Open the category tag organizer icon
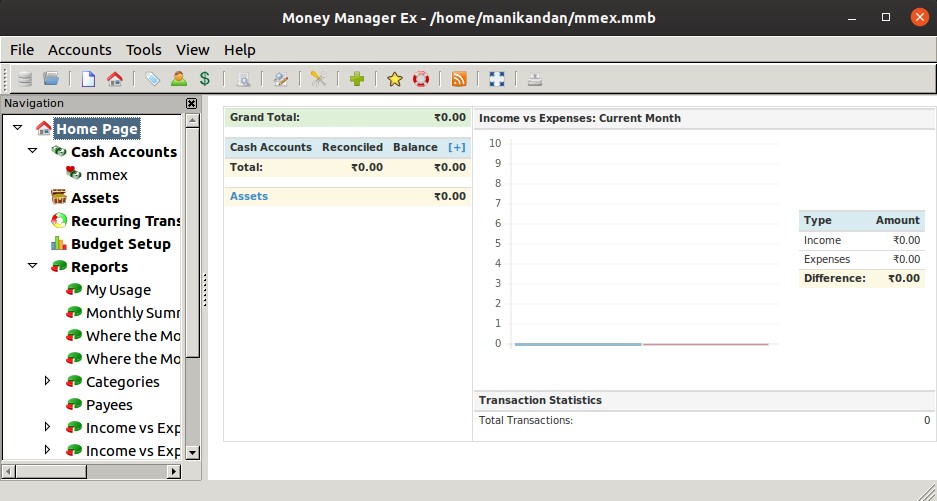937x501 pixels. 152,78
